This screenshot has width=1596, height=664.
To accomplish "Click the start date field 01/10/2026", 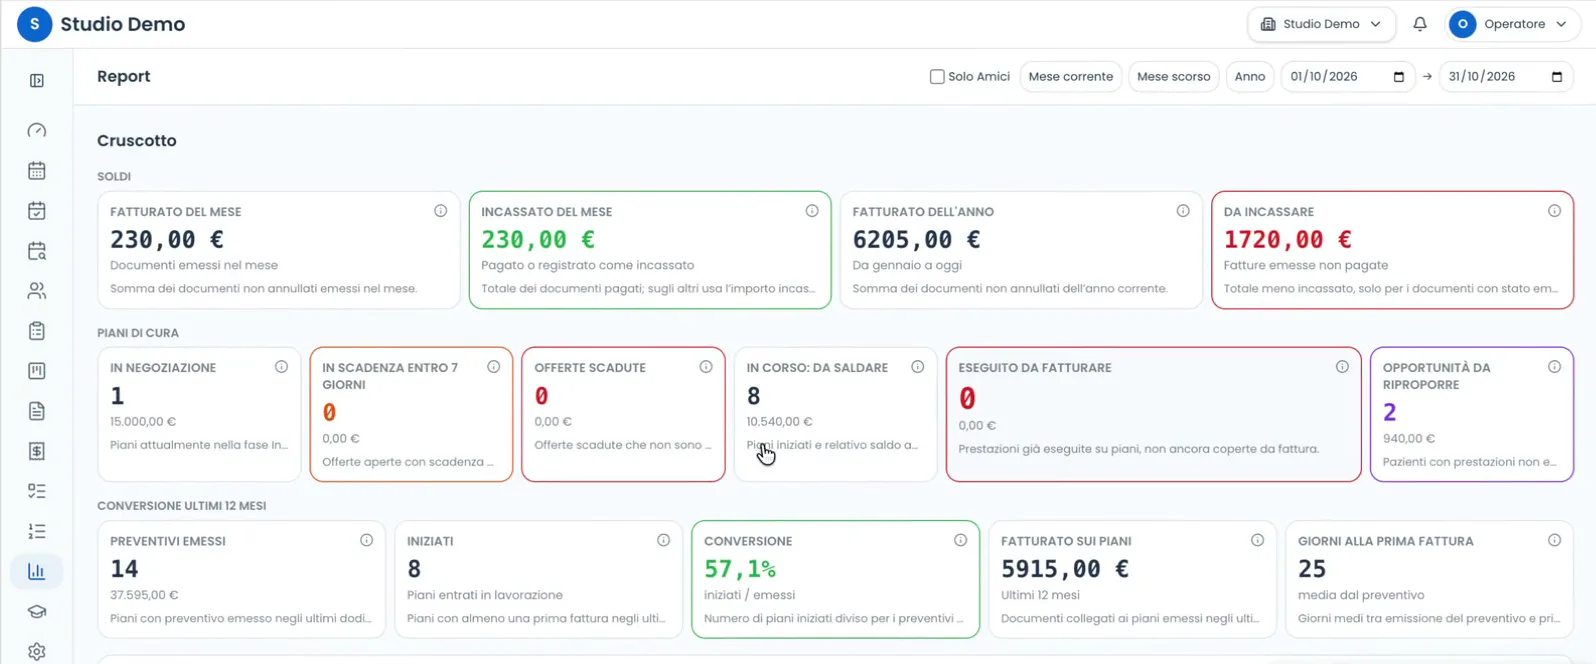I will (1347, 77).
